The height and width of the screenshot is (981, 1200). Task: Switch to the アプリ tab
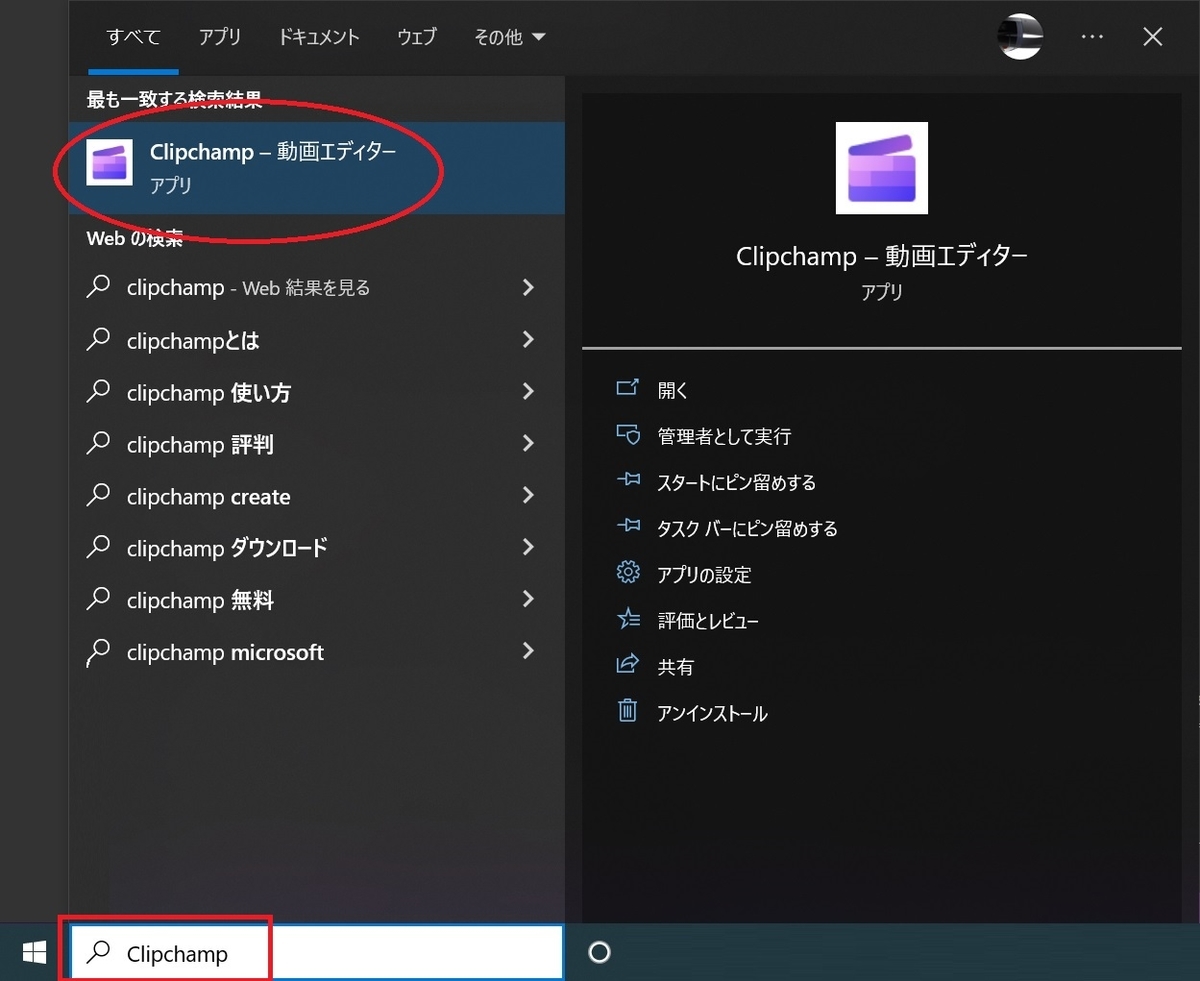coord(220,37)
